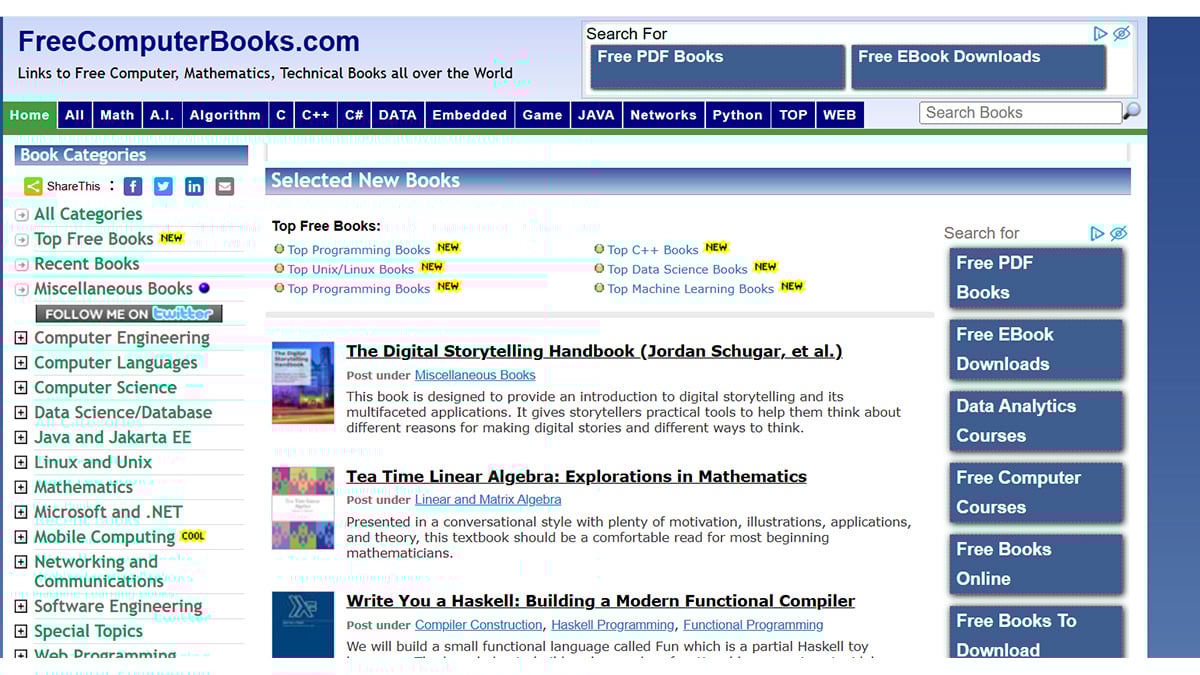Click the green ShareThis share icon

pos(33,186)
